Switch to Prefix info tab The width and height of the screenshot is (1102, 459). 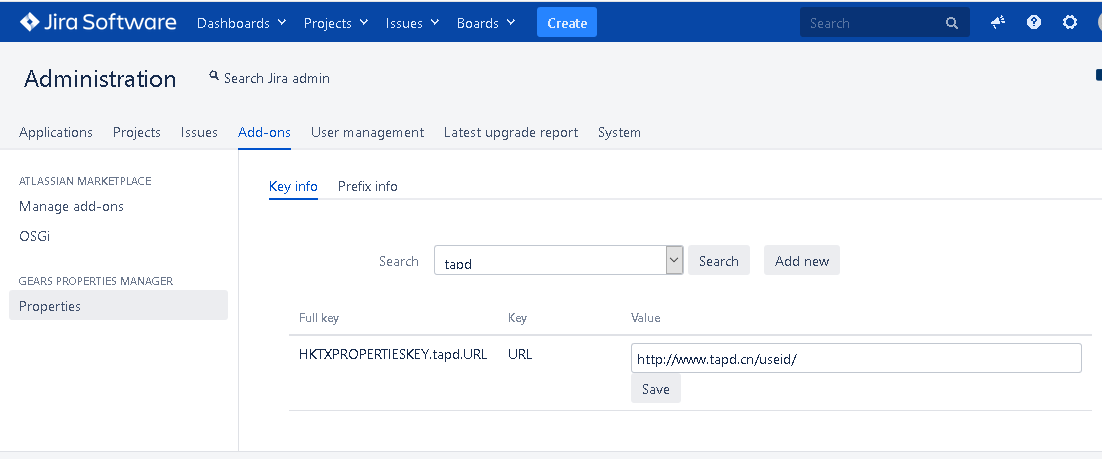(368, 186)
